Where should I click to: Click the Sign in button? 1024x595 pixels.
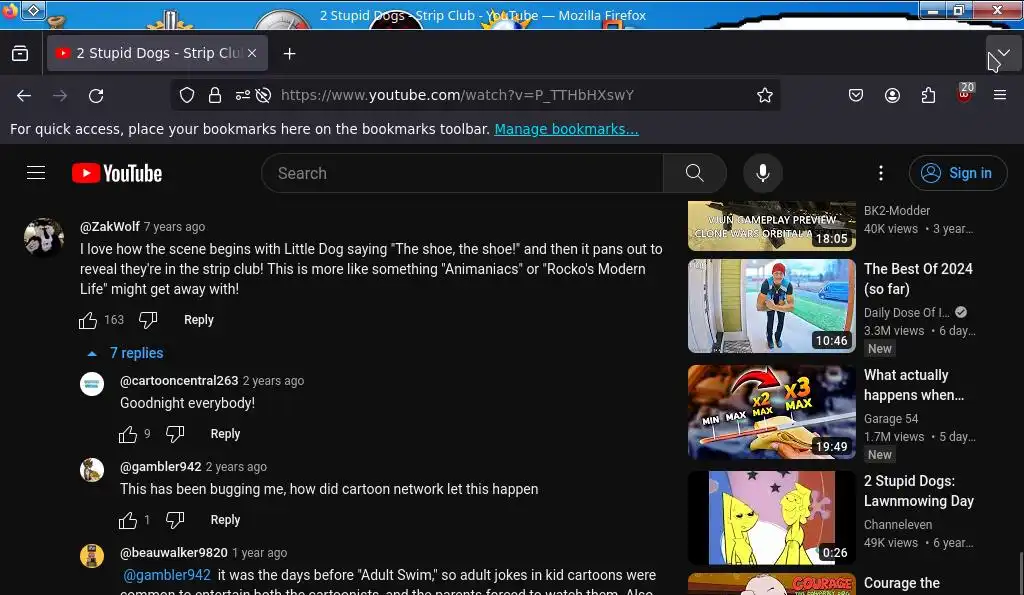[957, 173]
